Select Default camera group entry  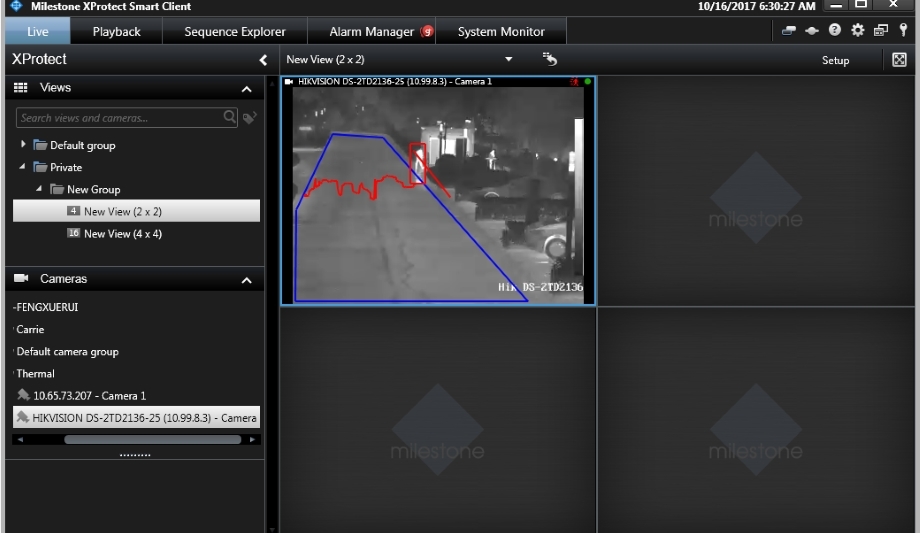point(67,352)
